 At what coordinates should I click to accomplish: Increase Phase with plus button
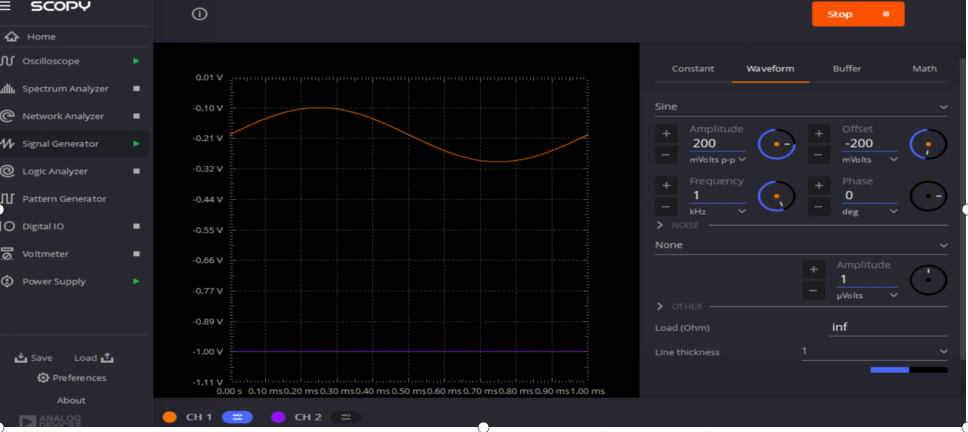coord(819,185)
